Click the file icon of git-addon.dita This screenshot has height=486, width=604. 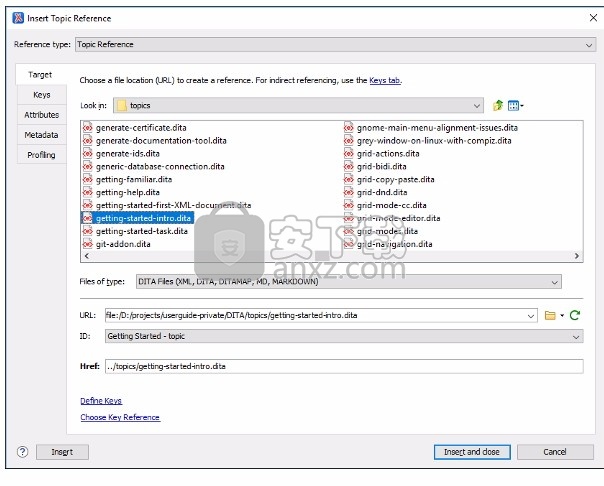point(88,244)
